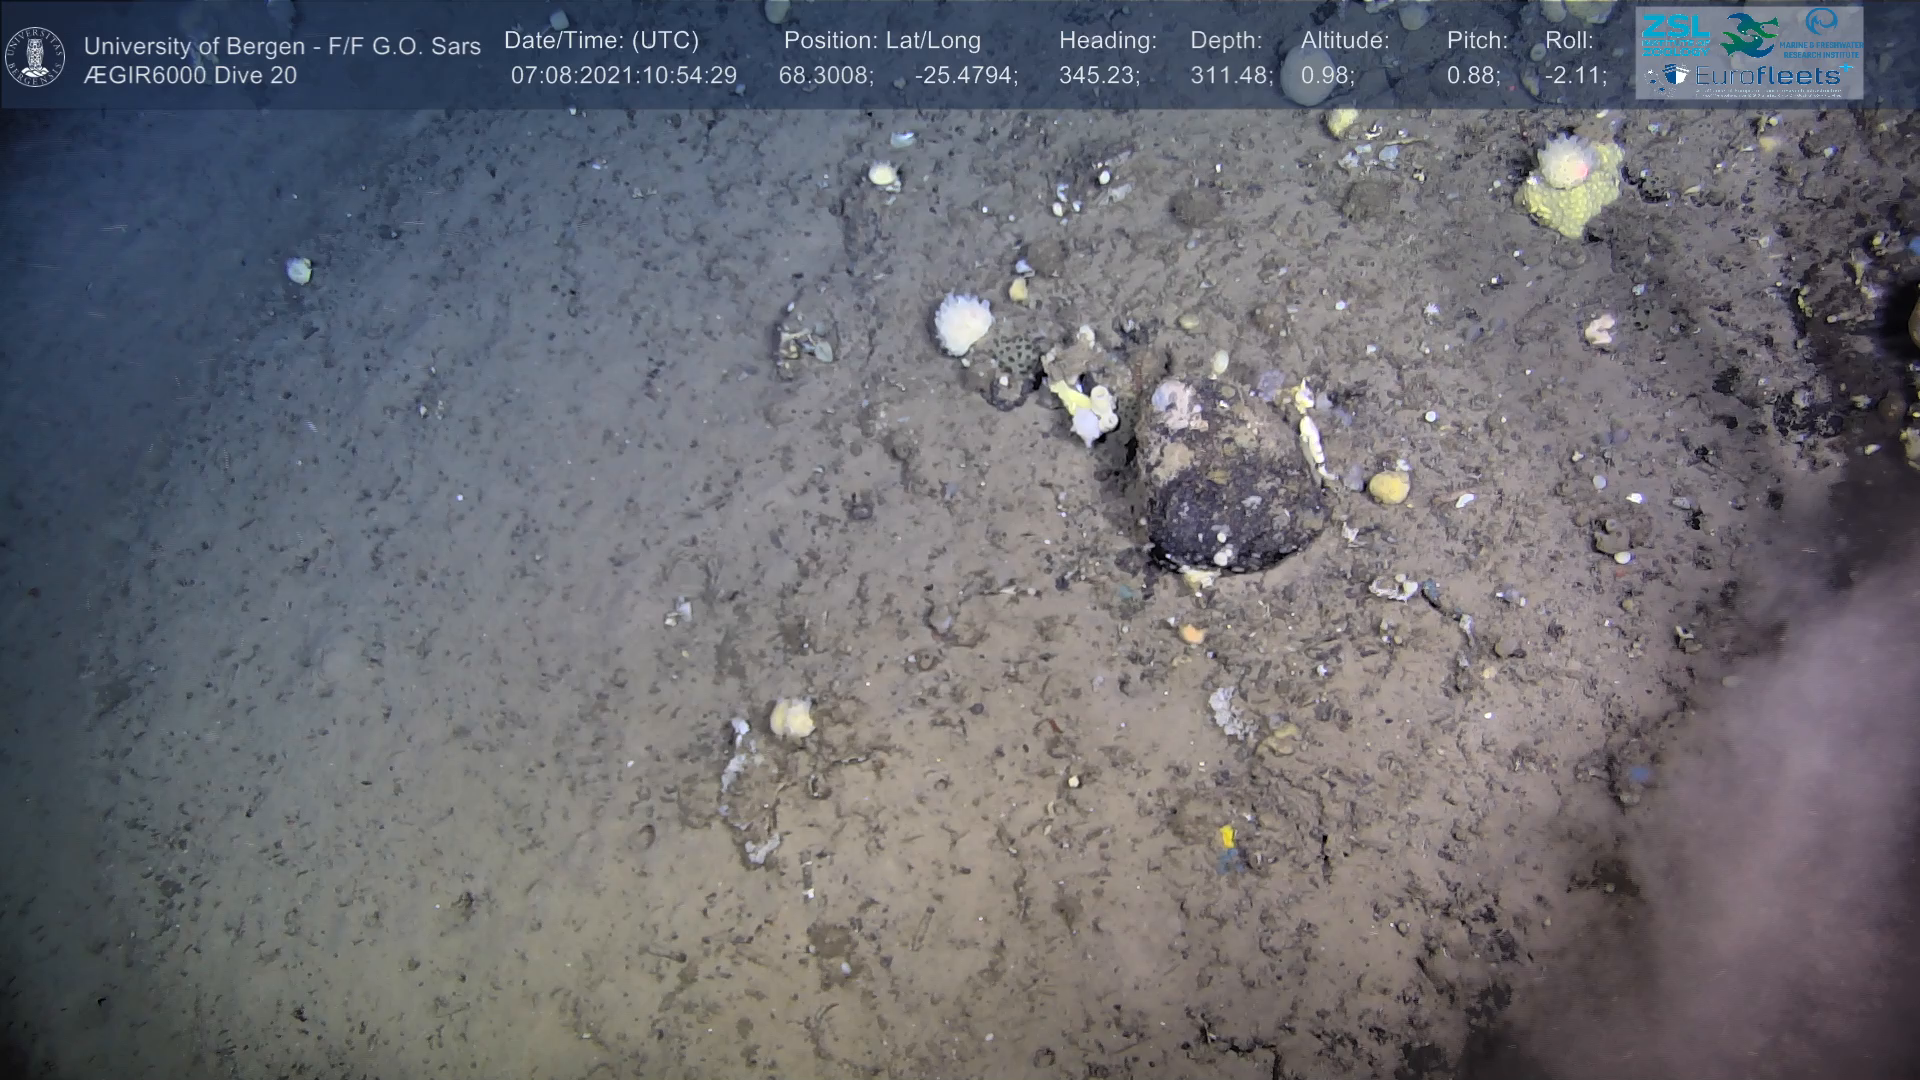
Task: Click the Date/Time (UTC) heading
Action: coord(601,41)
